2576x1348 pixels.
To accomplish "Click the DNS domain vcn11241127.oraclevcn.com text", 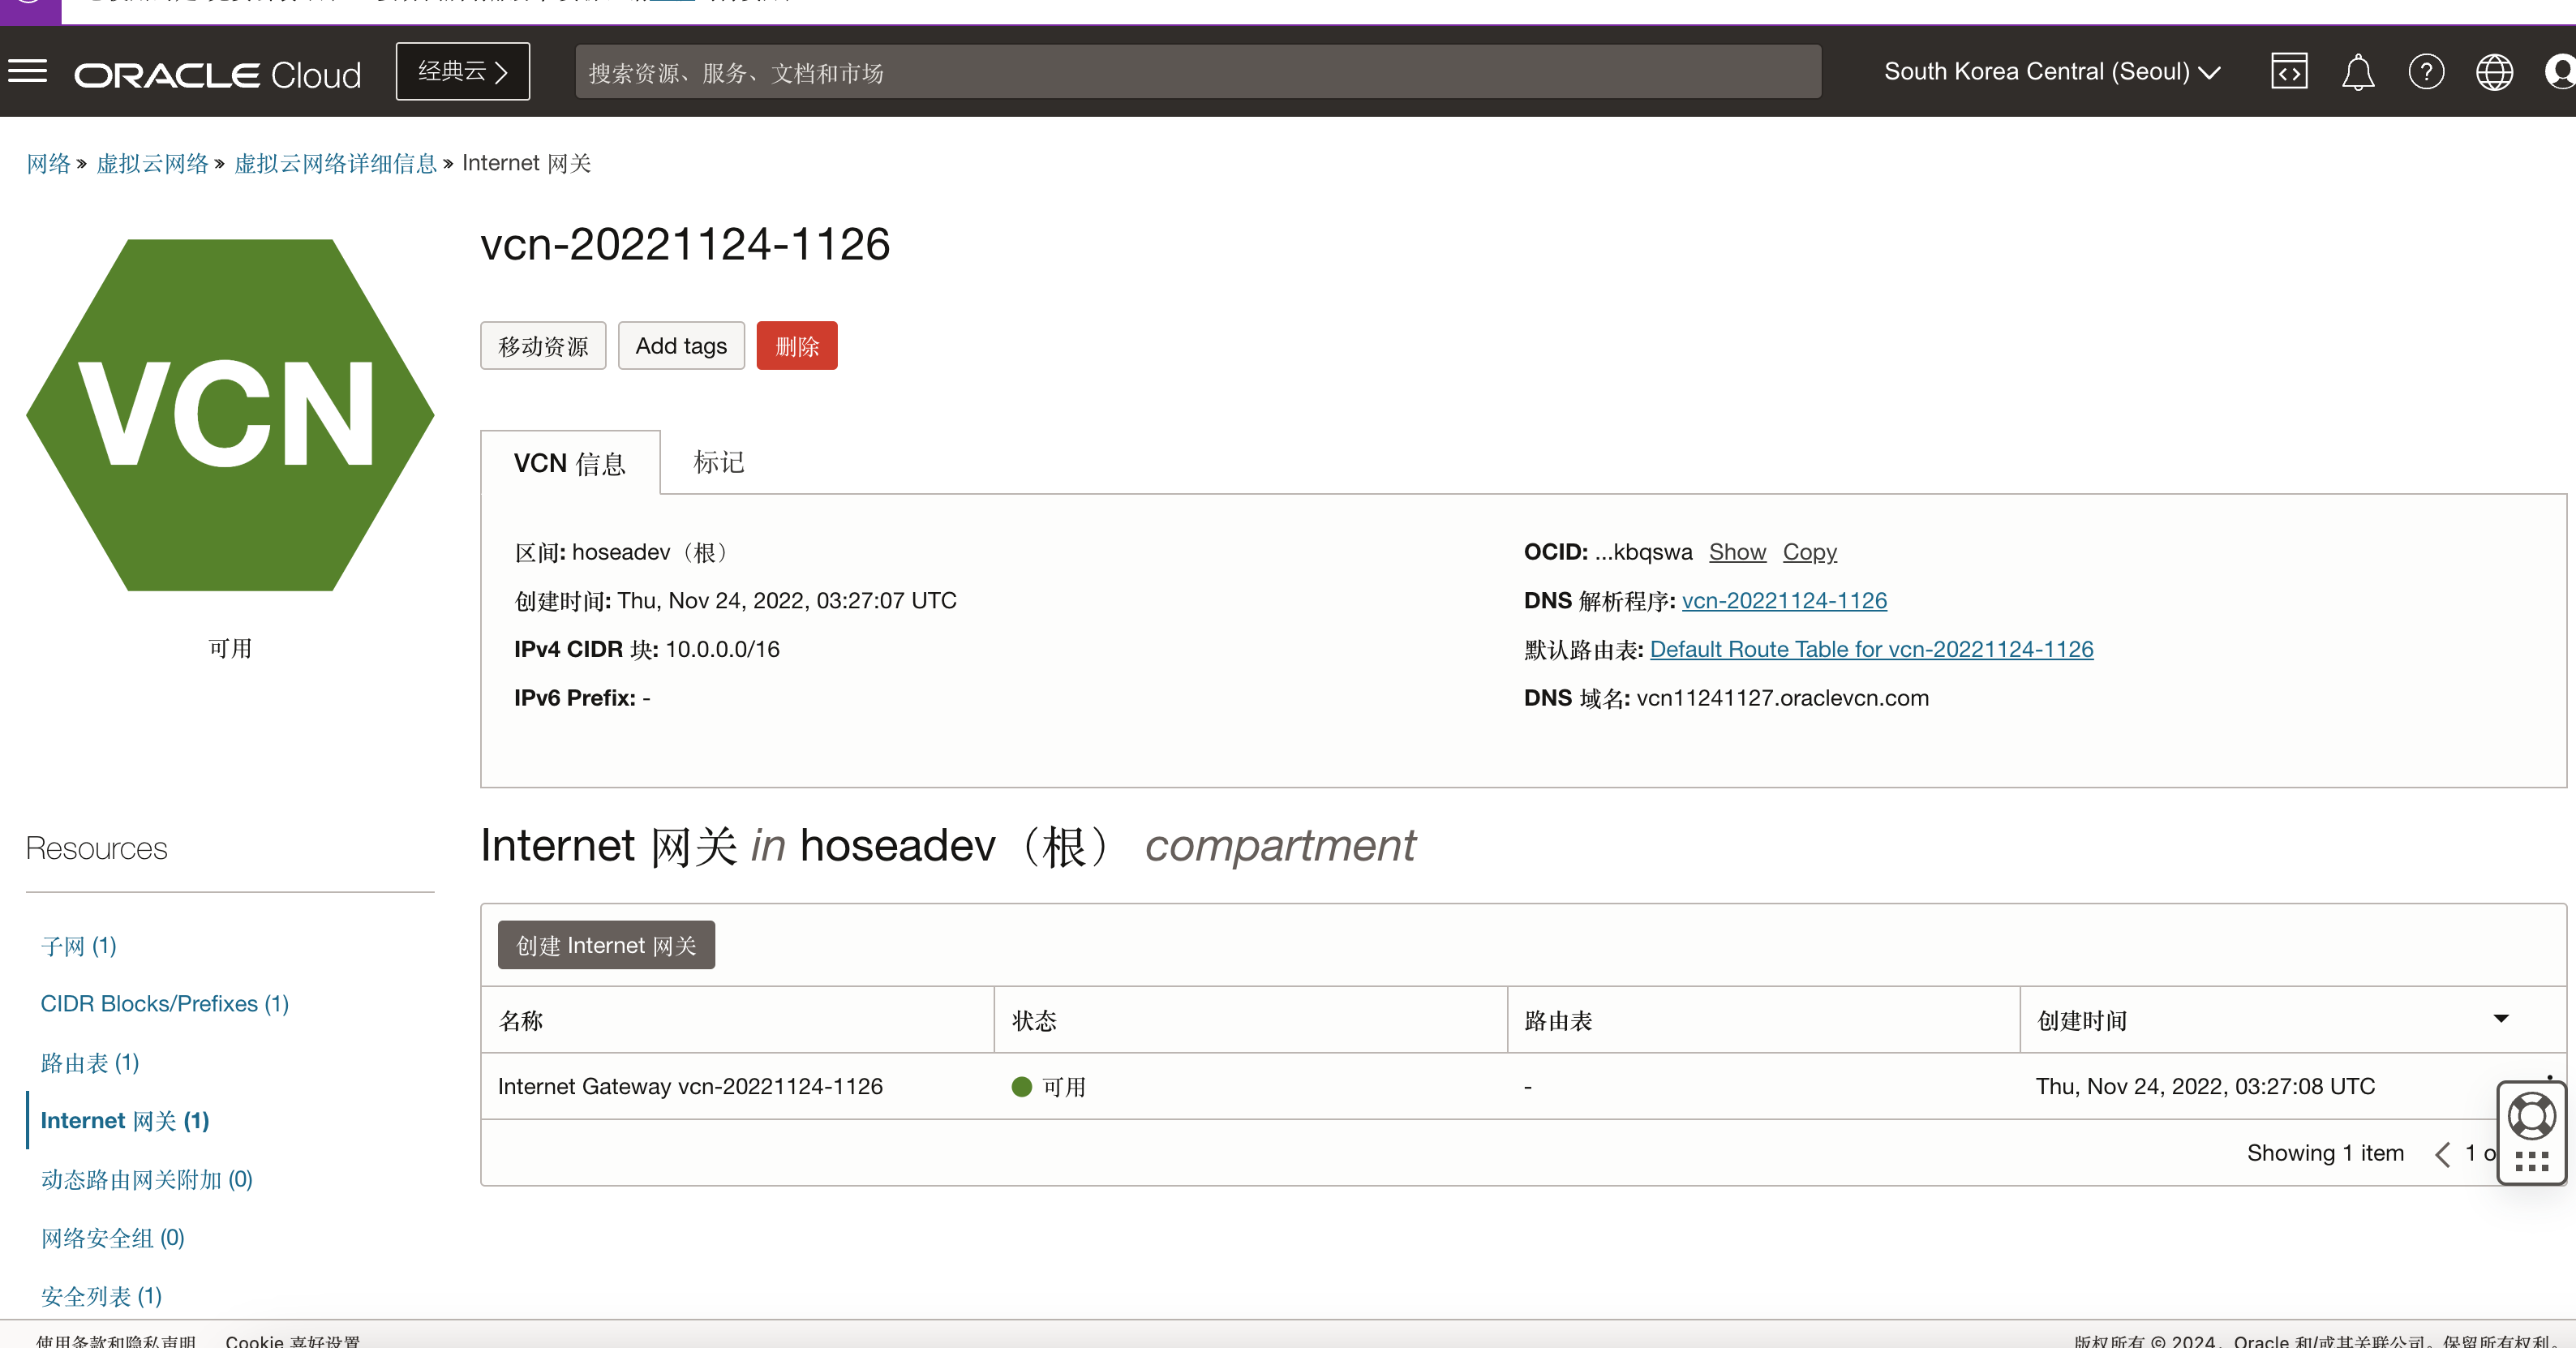I will tap(1782, 698).
